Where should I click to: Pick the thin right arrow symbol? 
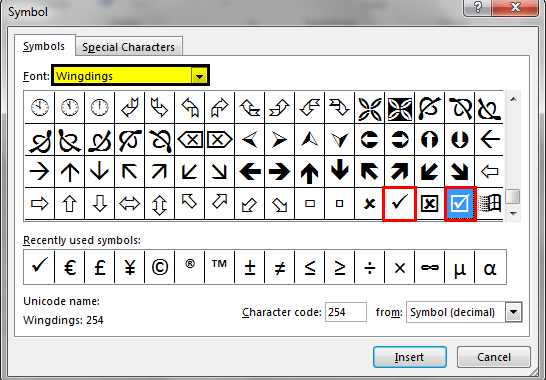(39, 172)
